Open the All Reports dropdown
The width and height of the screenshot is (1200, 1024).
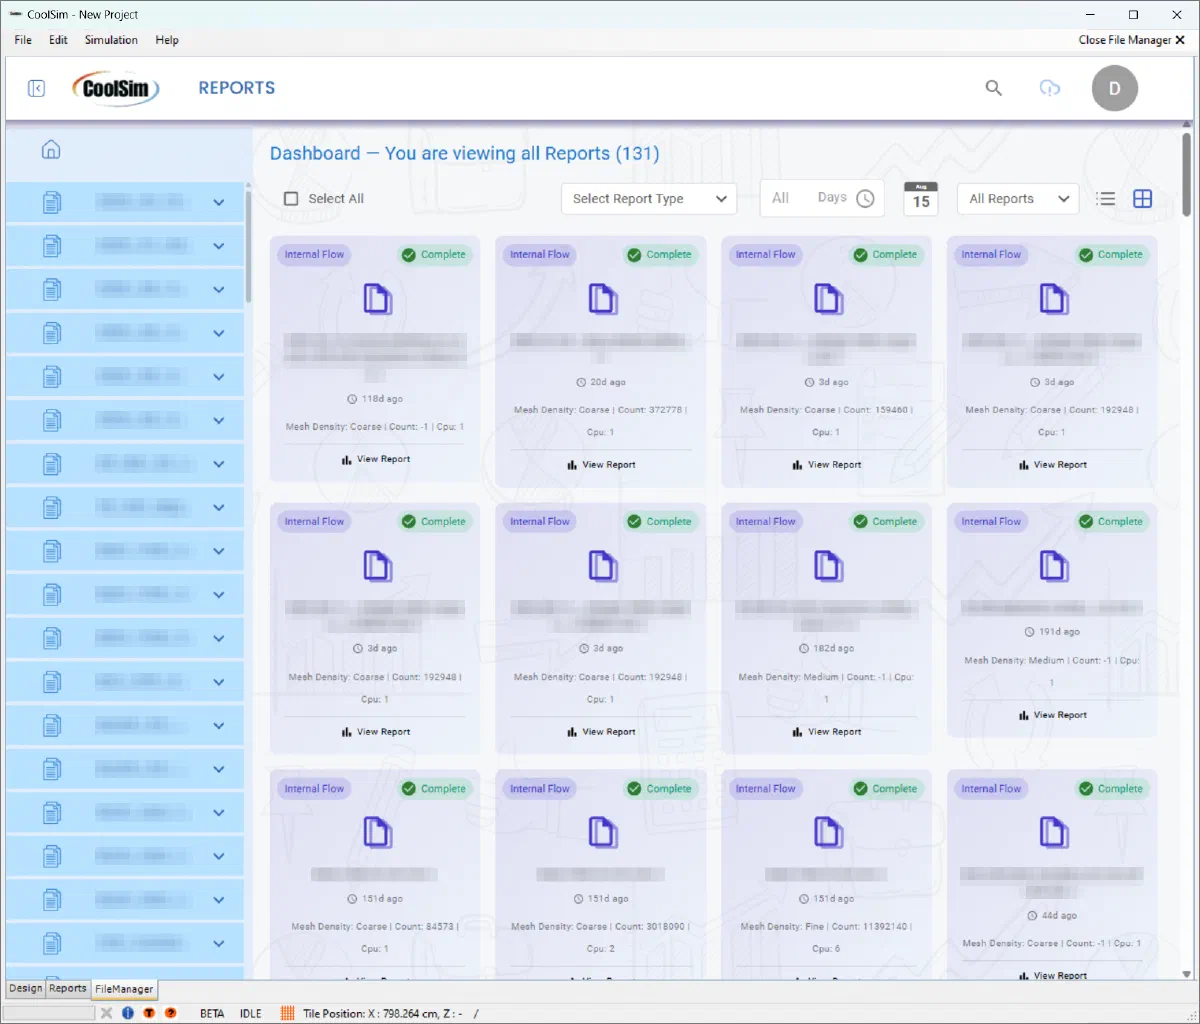1018,199
